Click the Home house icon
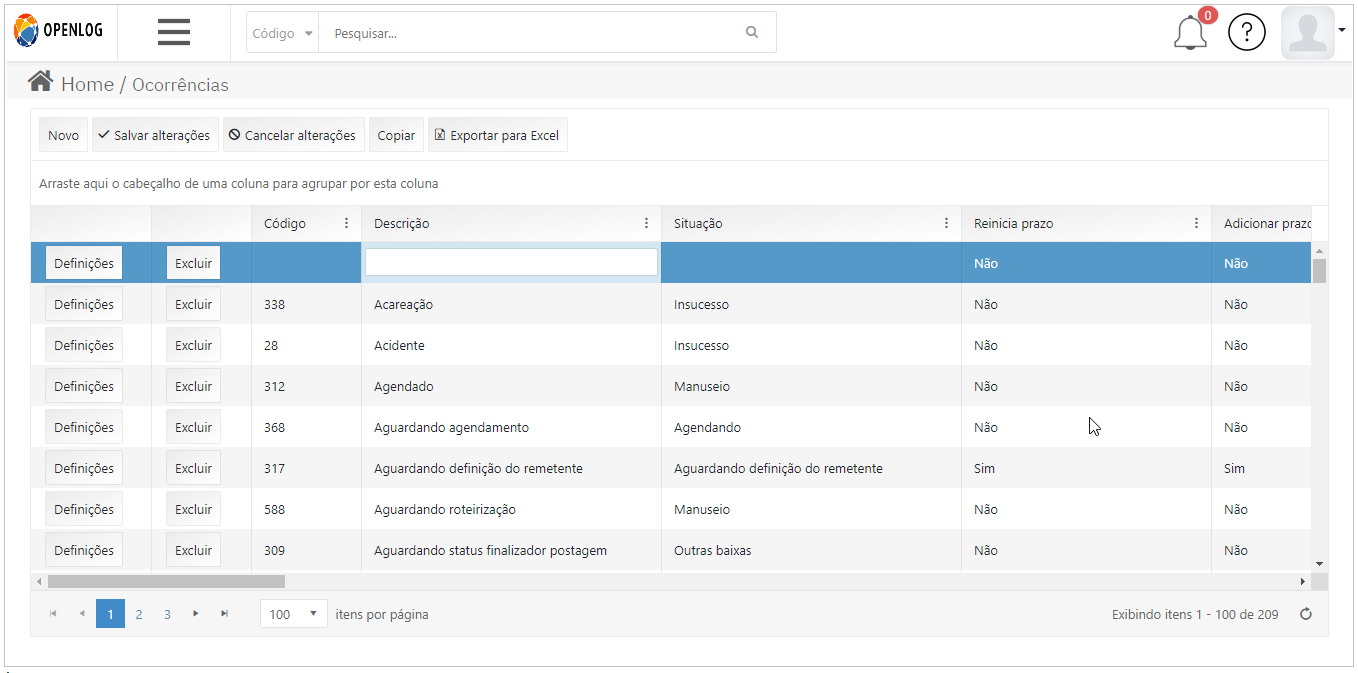This screenshot has height=673, width=1358. click(40, 82)
